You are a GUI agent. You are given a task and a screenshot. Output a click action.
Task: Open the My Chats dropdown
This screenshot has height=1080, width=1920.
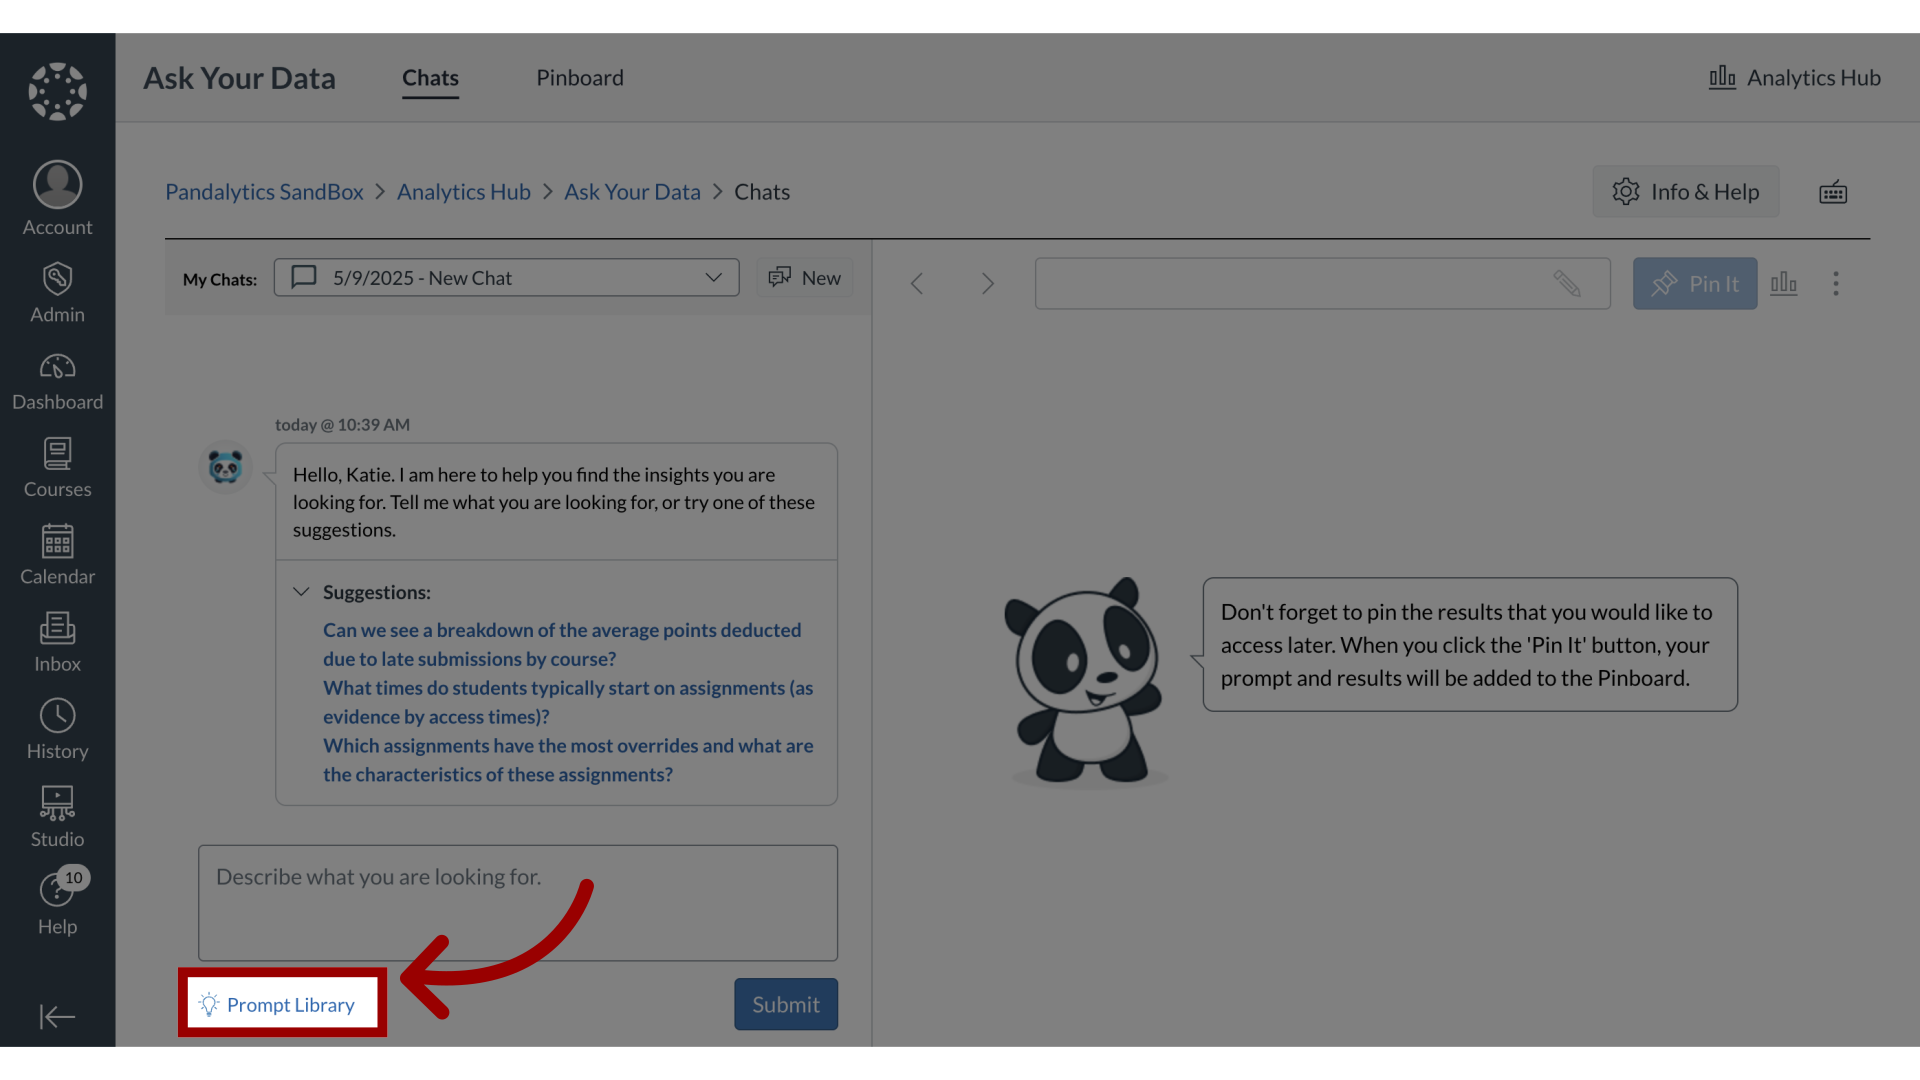(x=506, y=278)
